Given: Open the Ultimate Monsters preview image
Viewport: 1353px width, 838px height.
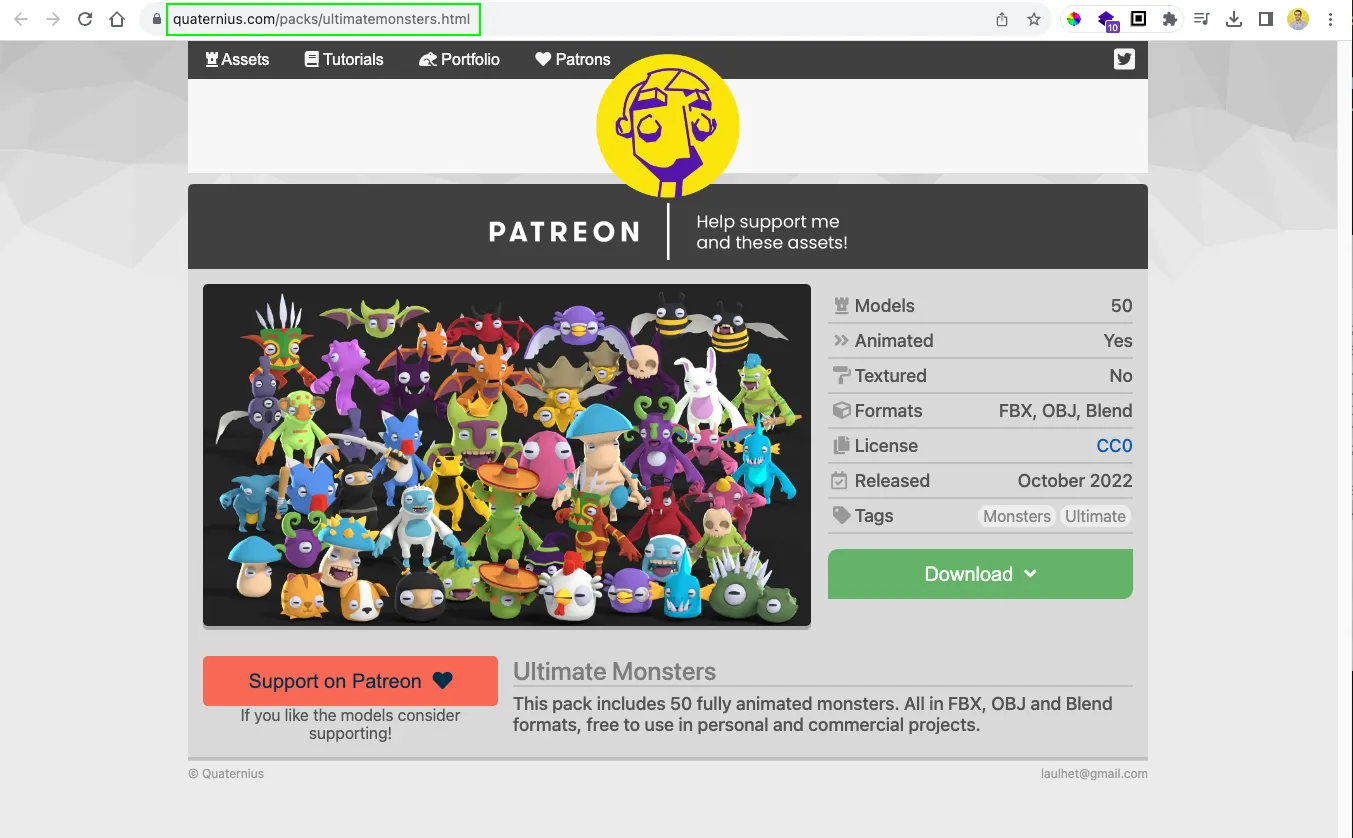Looking at the screenshot, I should pos(507,455).
